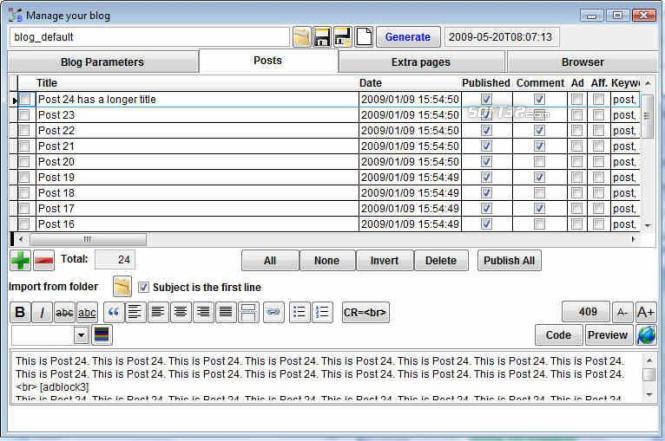Deselect posts with None button
665x441 pixels.
tap(327, 260)
